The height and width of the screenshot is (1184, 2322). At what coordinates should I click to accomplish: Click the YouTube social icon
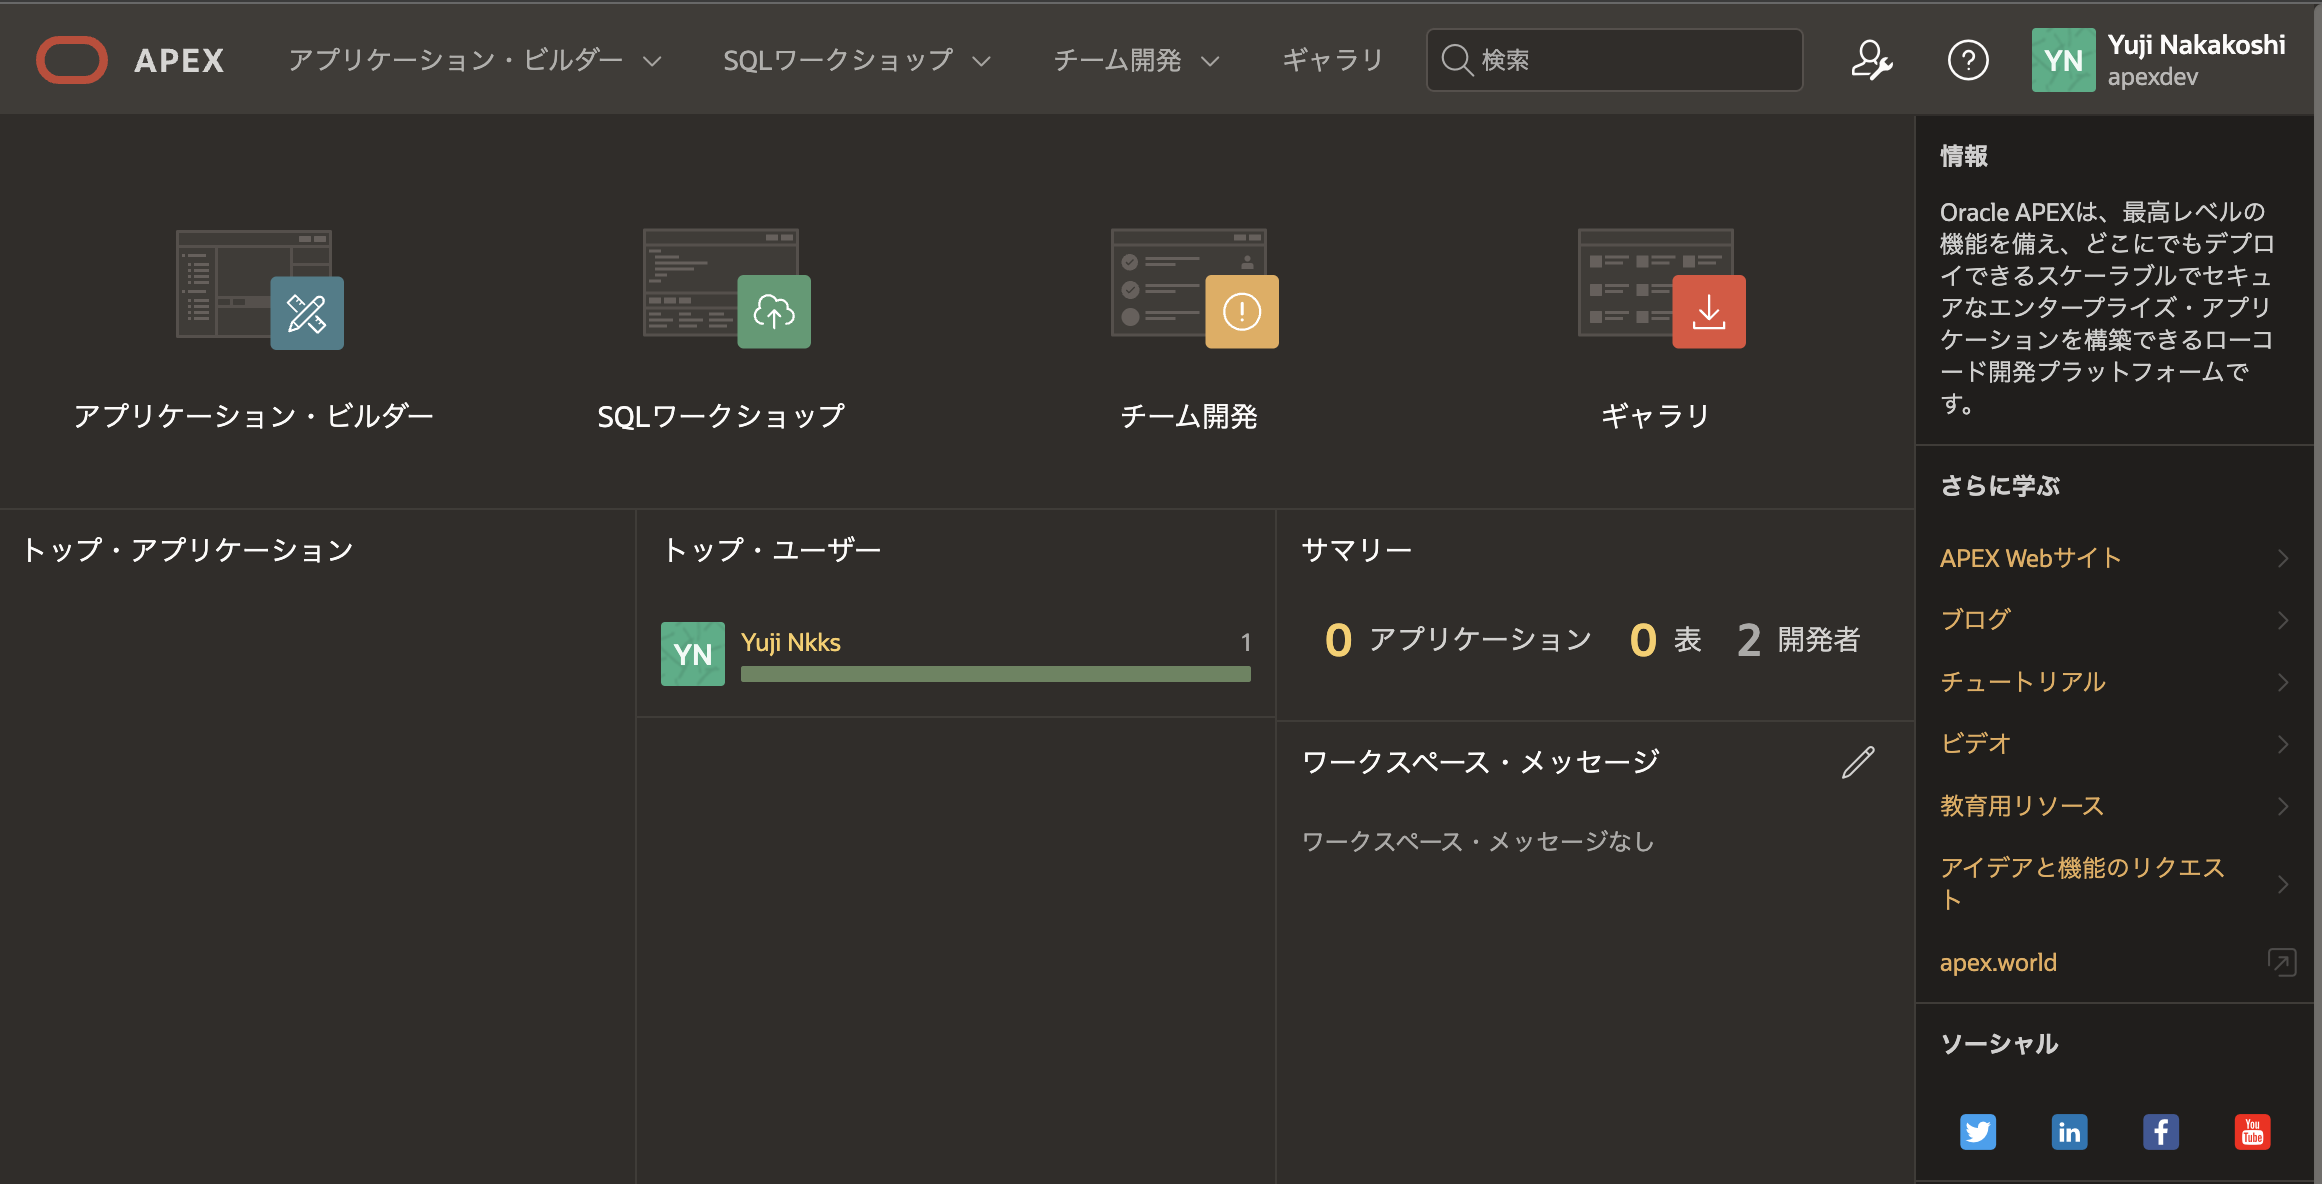point(2252,1132)
